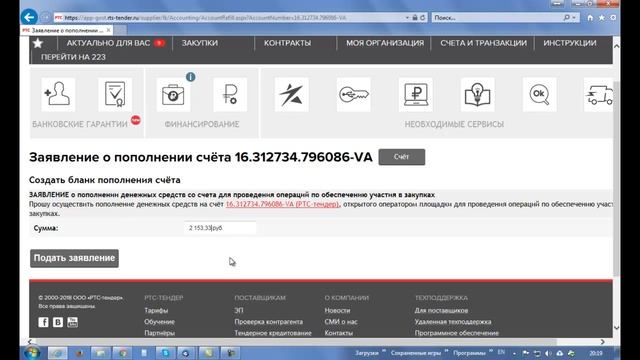
Task: Click the vertical scrollbar down arrow
Action: point(616,328)
